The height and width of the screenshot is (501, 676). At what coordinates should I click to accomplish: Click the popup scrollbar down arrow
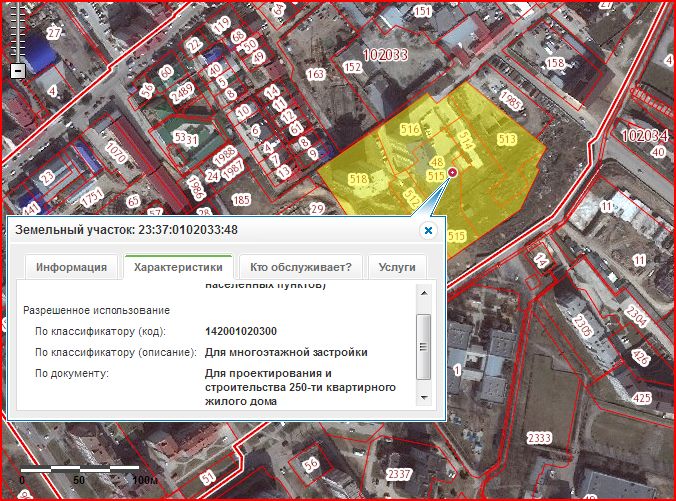(423, 397)
